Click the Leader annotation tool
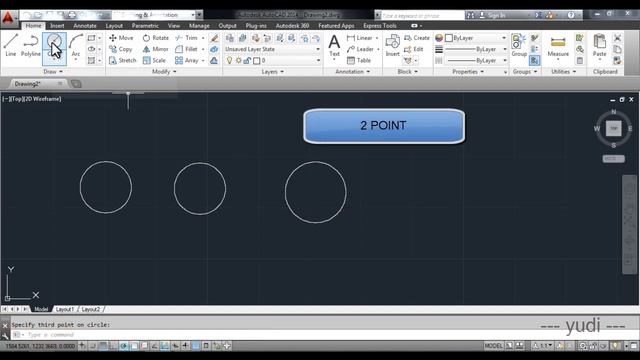Viewport: 640px width, 360px height. pos(360,49)
